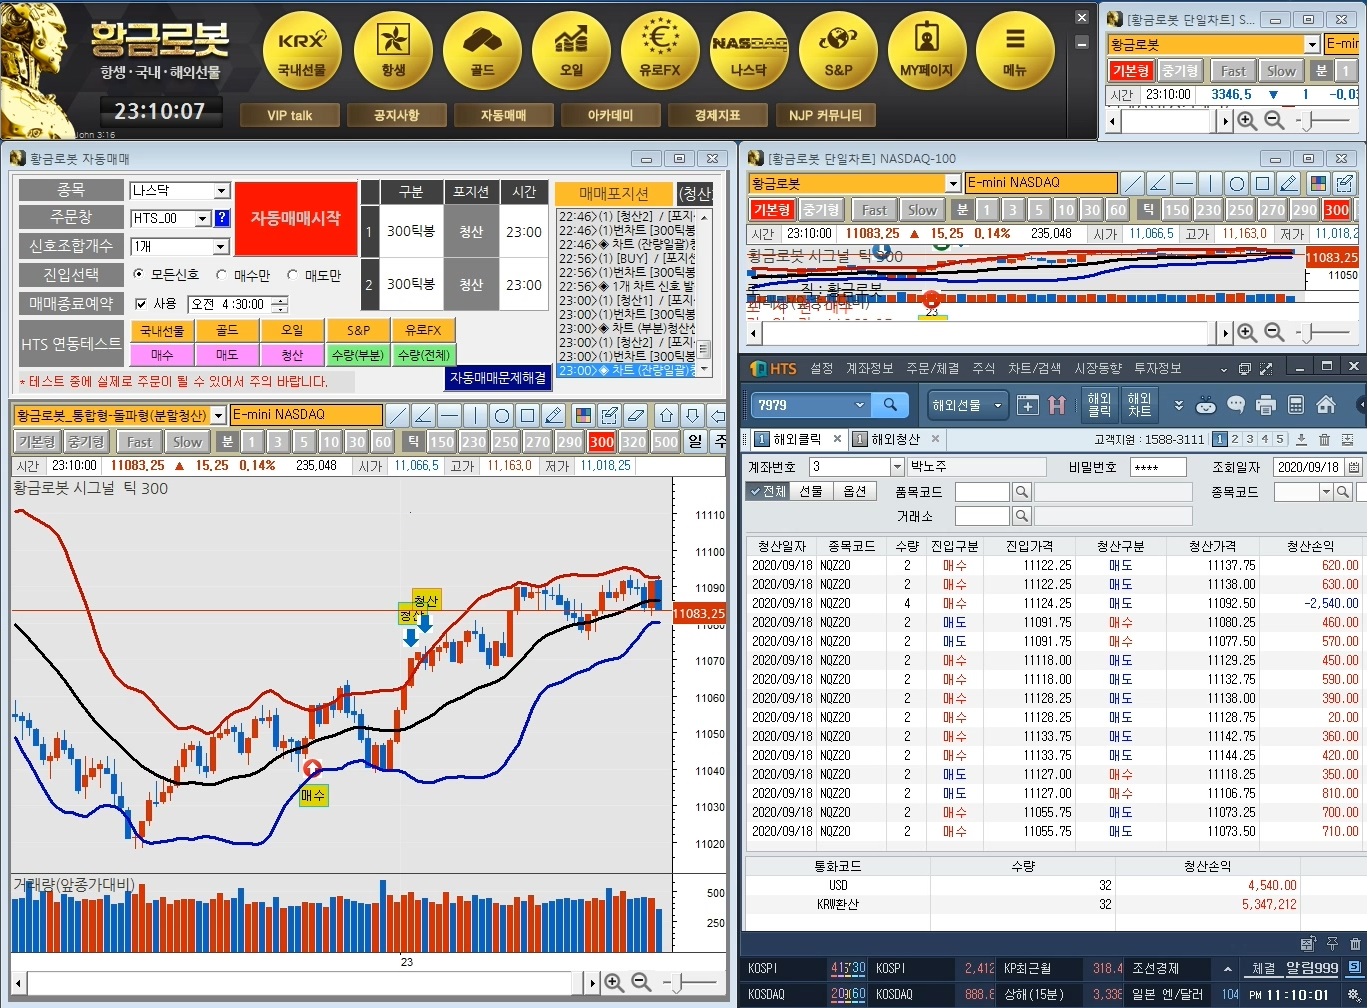
Task: Enable 기본형 mode in bottom-left chart
Action: tap(37, 442)
